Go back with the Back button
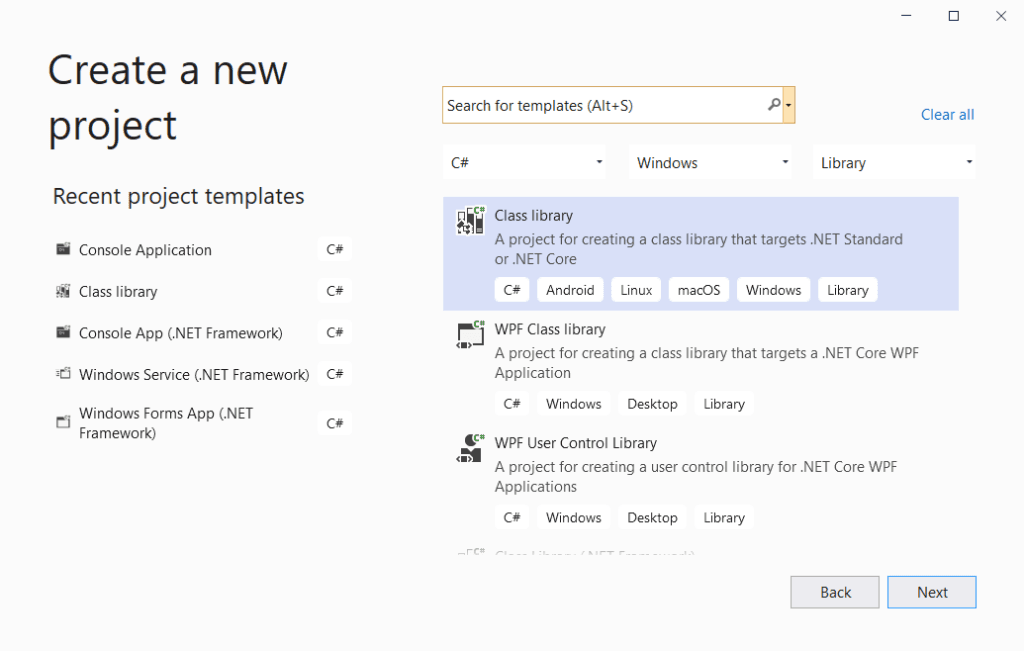The image size is (1024, 651). click(x=835, y=592)
